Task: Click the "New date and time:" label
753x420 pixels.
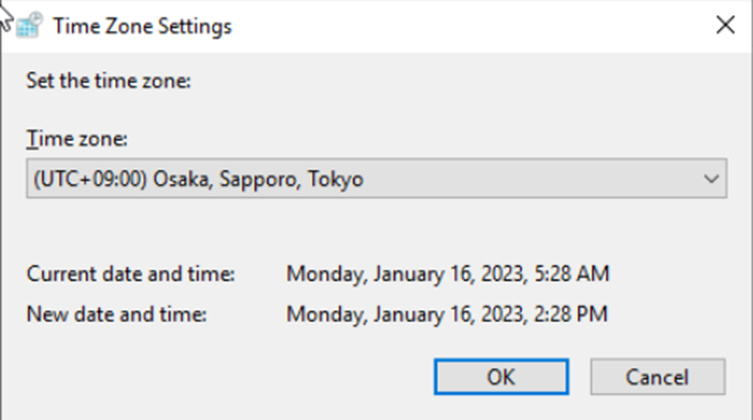Action: [116, 314]
